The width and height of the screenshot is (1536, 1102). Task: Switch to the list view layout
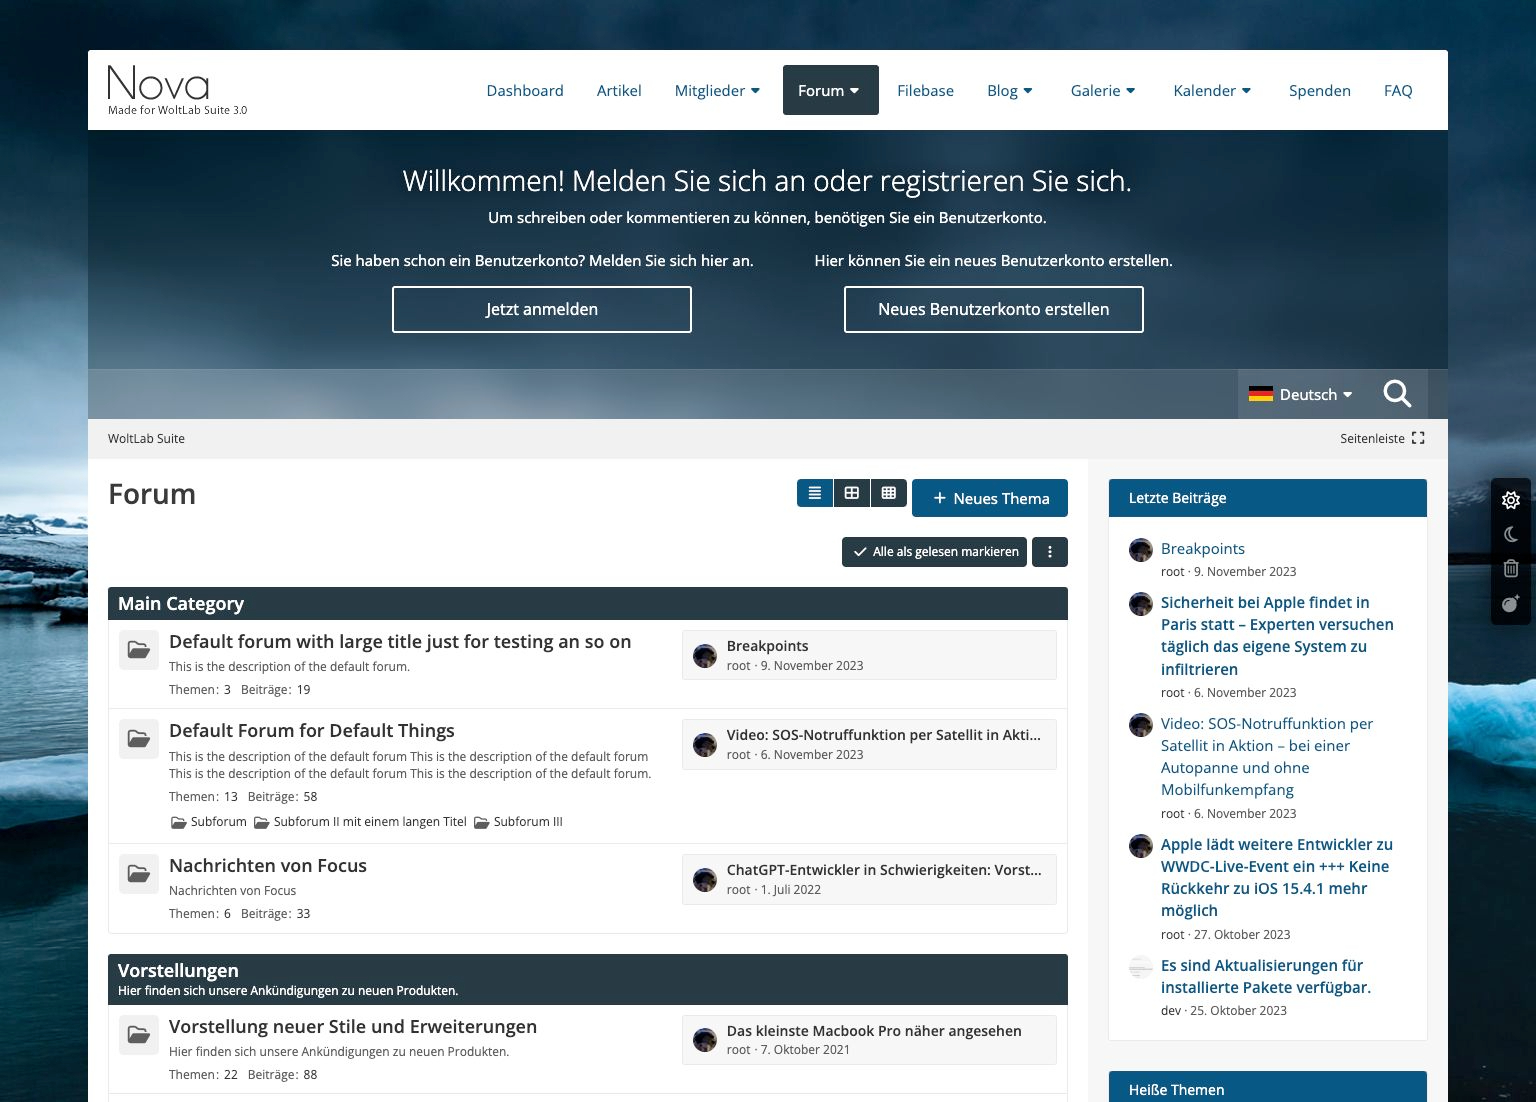point(815,493)
